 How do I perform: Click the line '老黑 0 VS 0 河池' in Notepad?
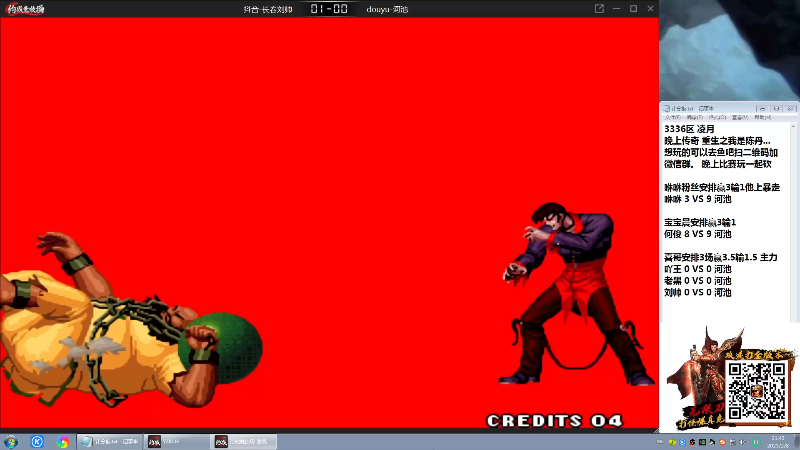click(x=697, y=281)
